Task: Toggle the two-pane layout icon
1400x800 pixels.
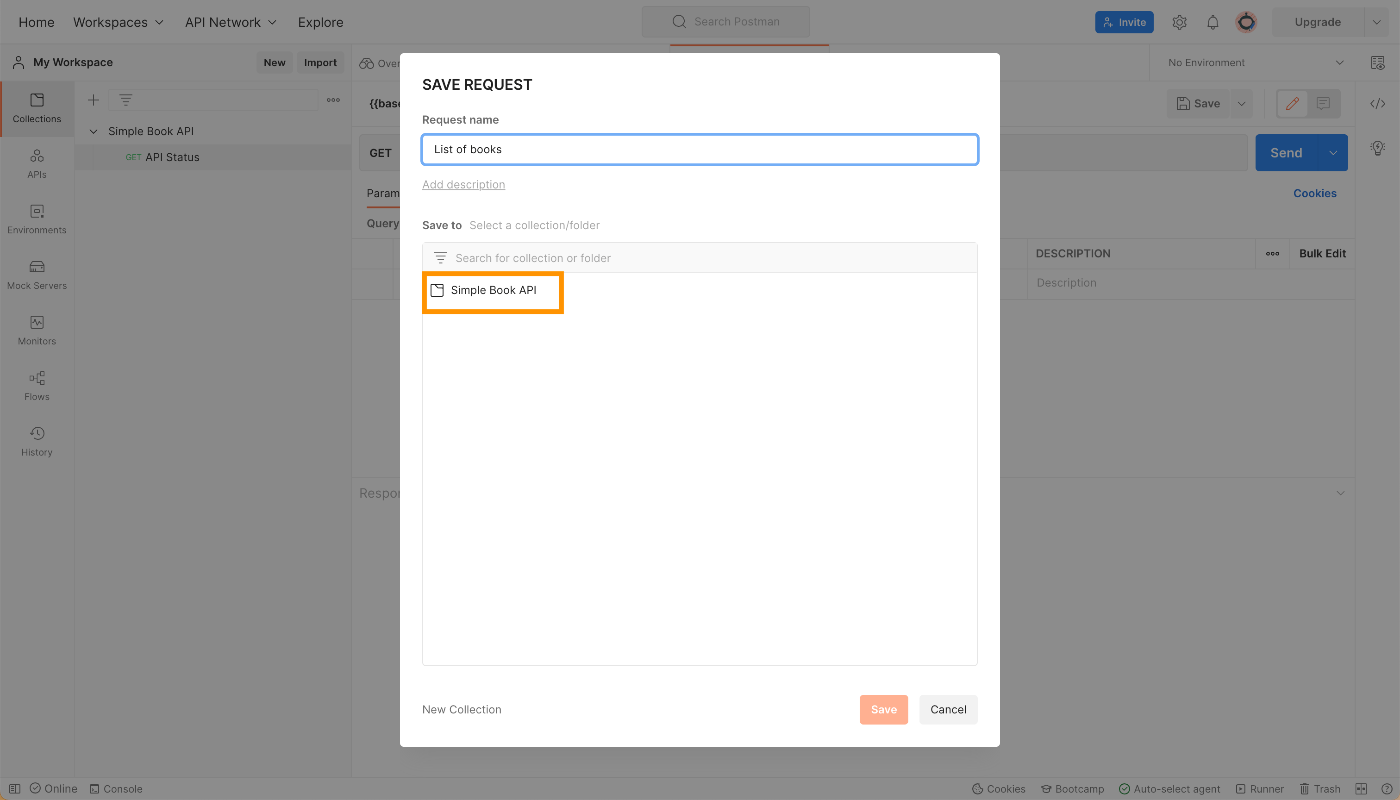Action: tap(1361, 789)
